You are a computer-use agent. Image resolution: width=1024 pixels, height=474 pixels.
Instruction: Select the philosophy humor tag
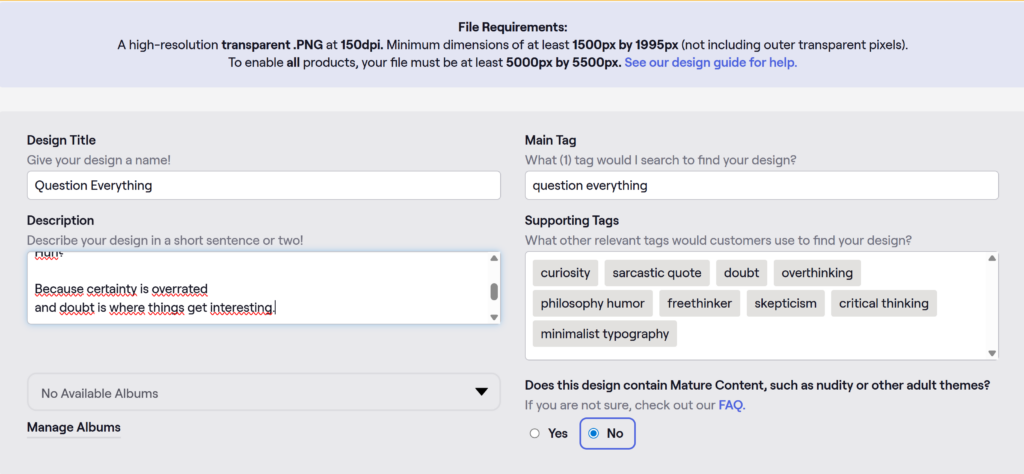click(x=592, y=304)
